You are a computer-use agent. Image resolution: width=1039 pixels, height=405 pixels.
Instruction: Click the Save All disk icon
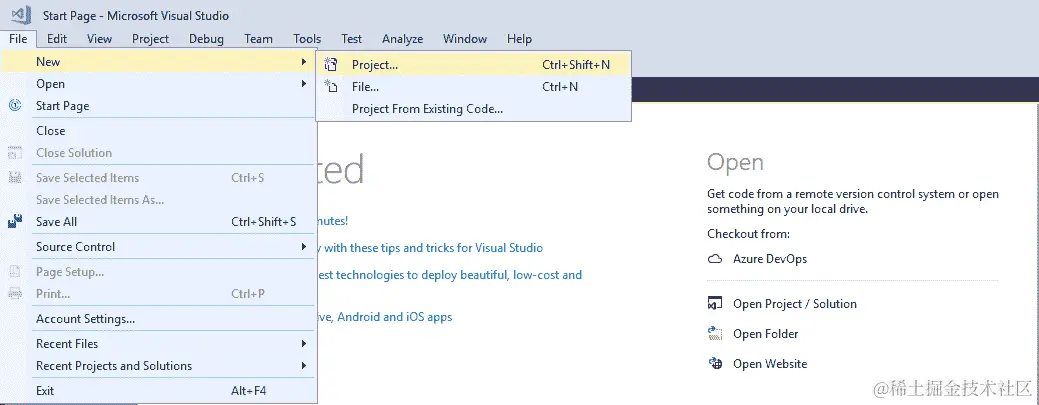point(15,221)
